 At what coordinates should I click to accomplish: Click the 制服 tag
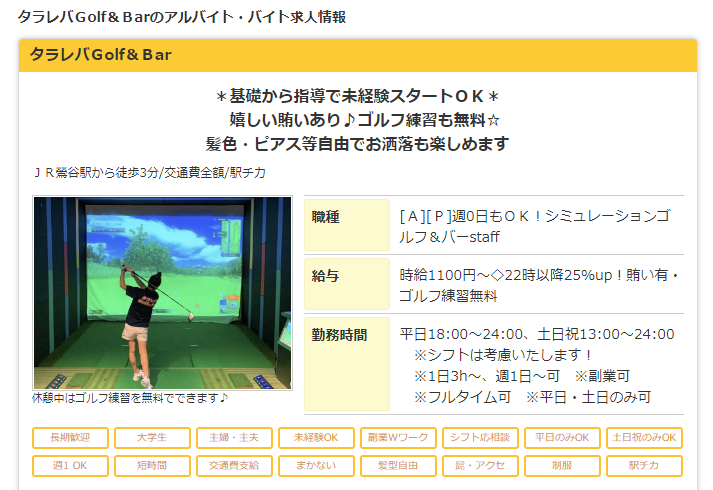(x=562, y=466)
